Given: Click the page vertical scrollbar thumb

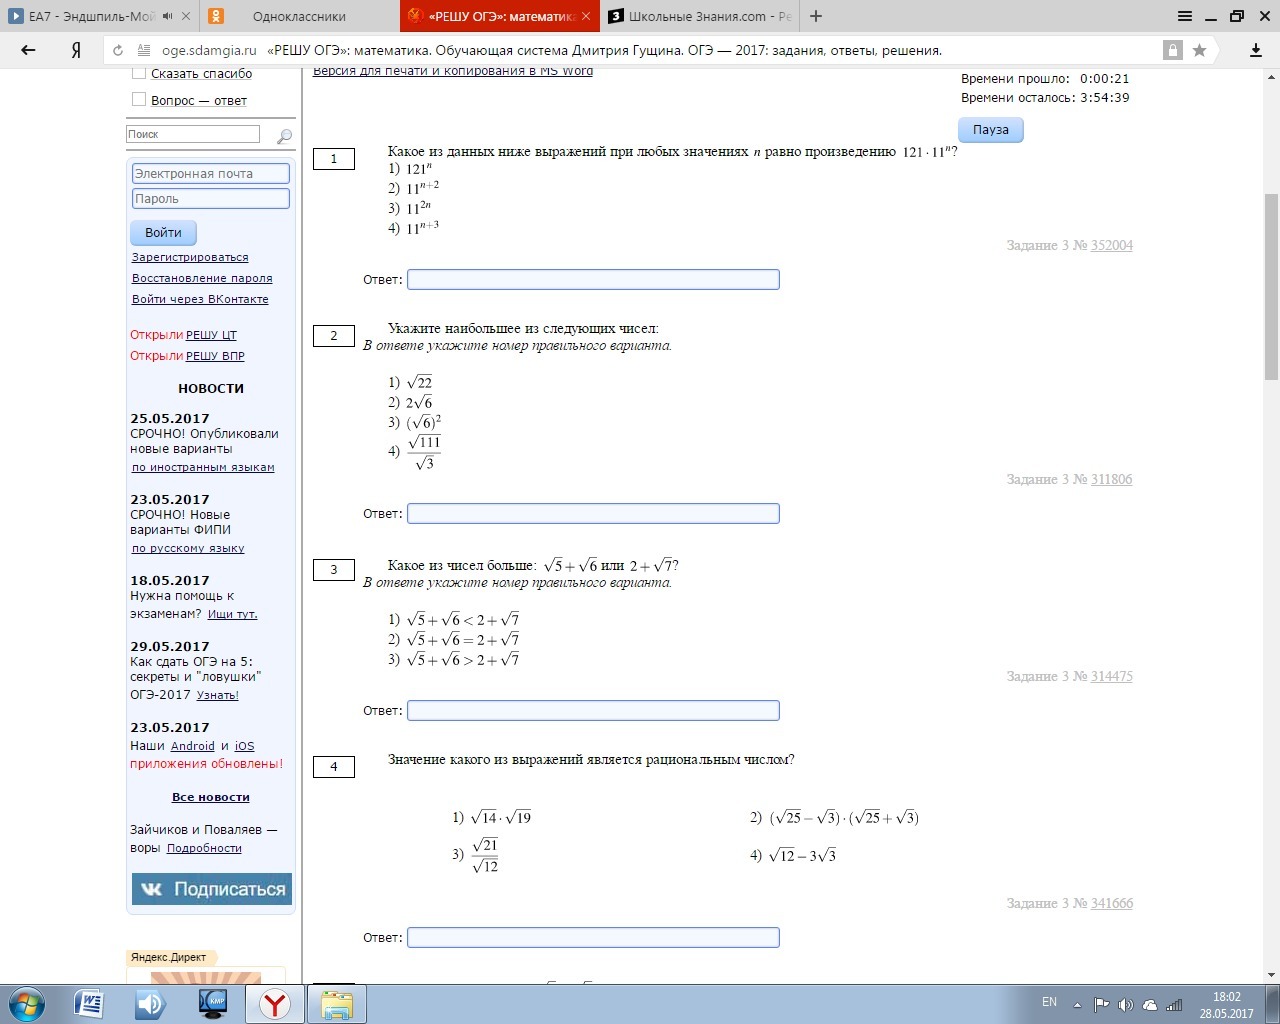Looking at the screenshot, I should (x=1271, y=286).
